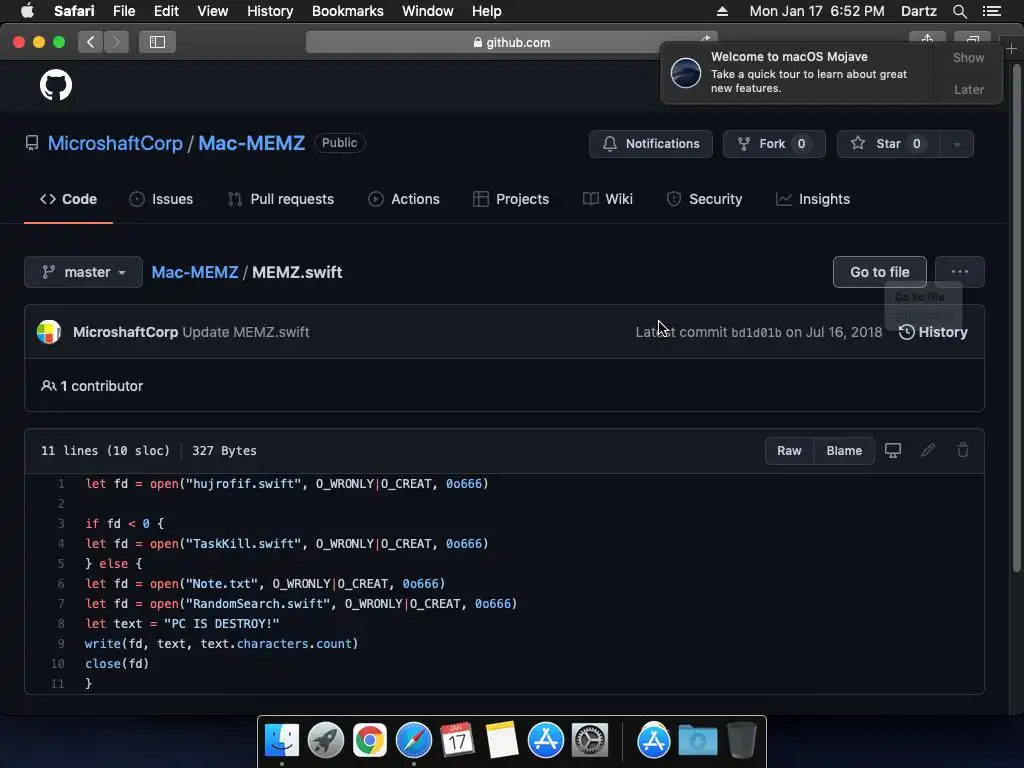View Raw file contents
1024x768 pixels.
point(790,451)
